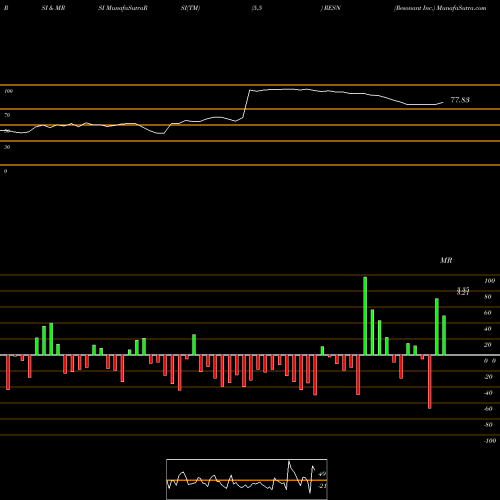Select the MunafaSutra.com title text
The width and height of the screenshot is (500, 500).
pos(461,8)
